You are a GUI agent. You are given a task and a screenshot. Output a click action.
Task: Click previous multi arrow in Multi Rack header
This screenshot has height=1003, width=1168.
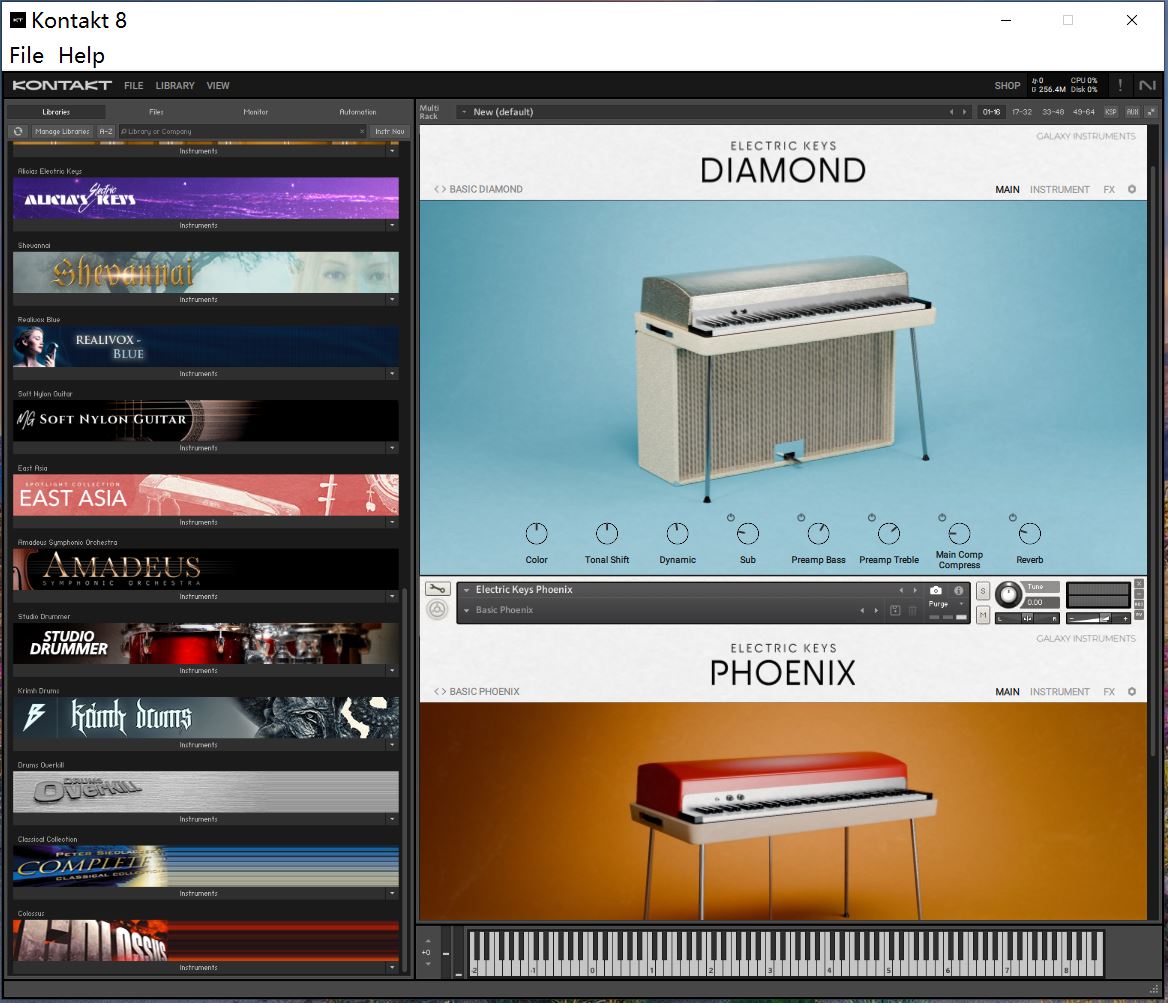[x=951, y=112]
